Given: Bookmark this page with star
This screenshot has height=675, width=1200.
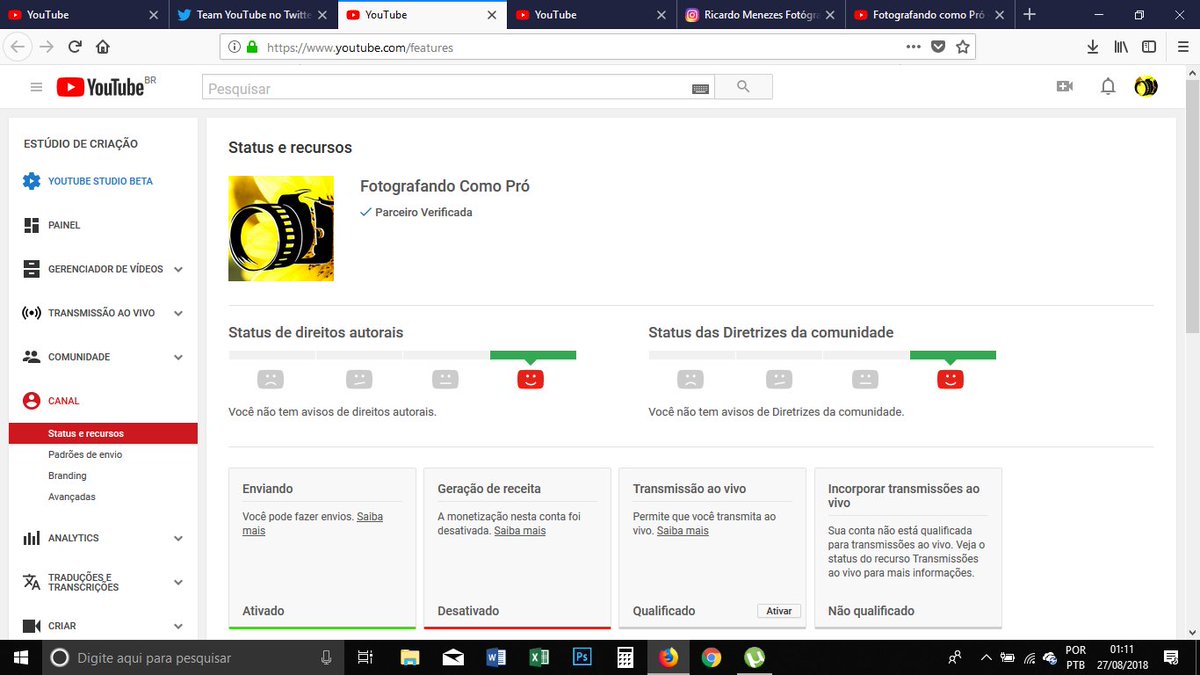Looking at the screenshot, I should 962,46.
